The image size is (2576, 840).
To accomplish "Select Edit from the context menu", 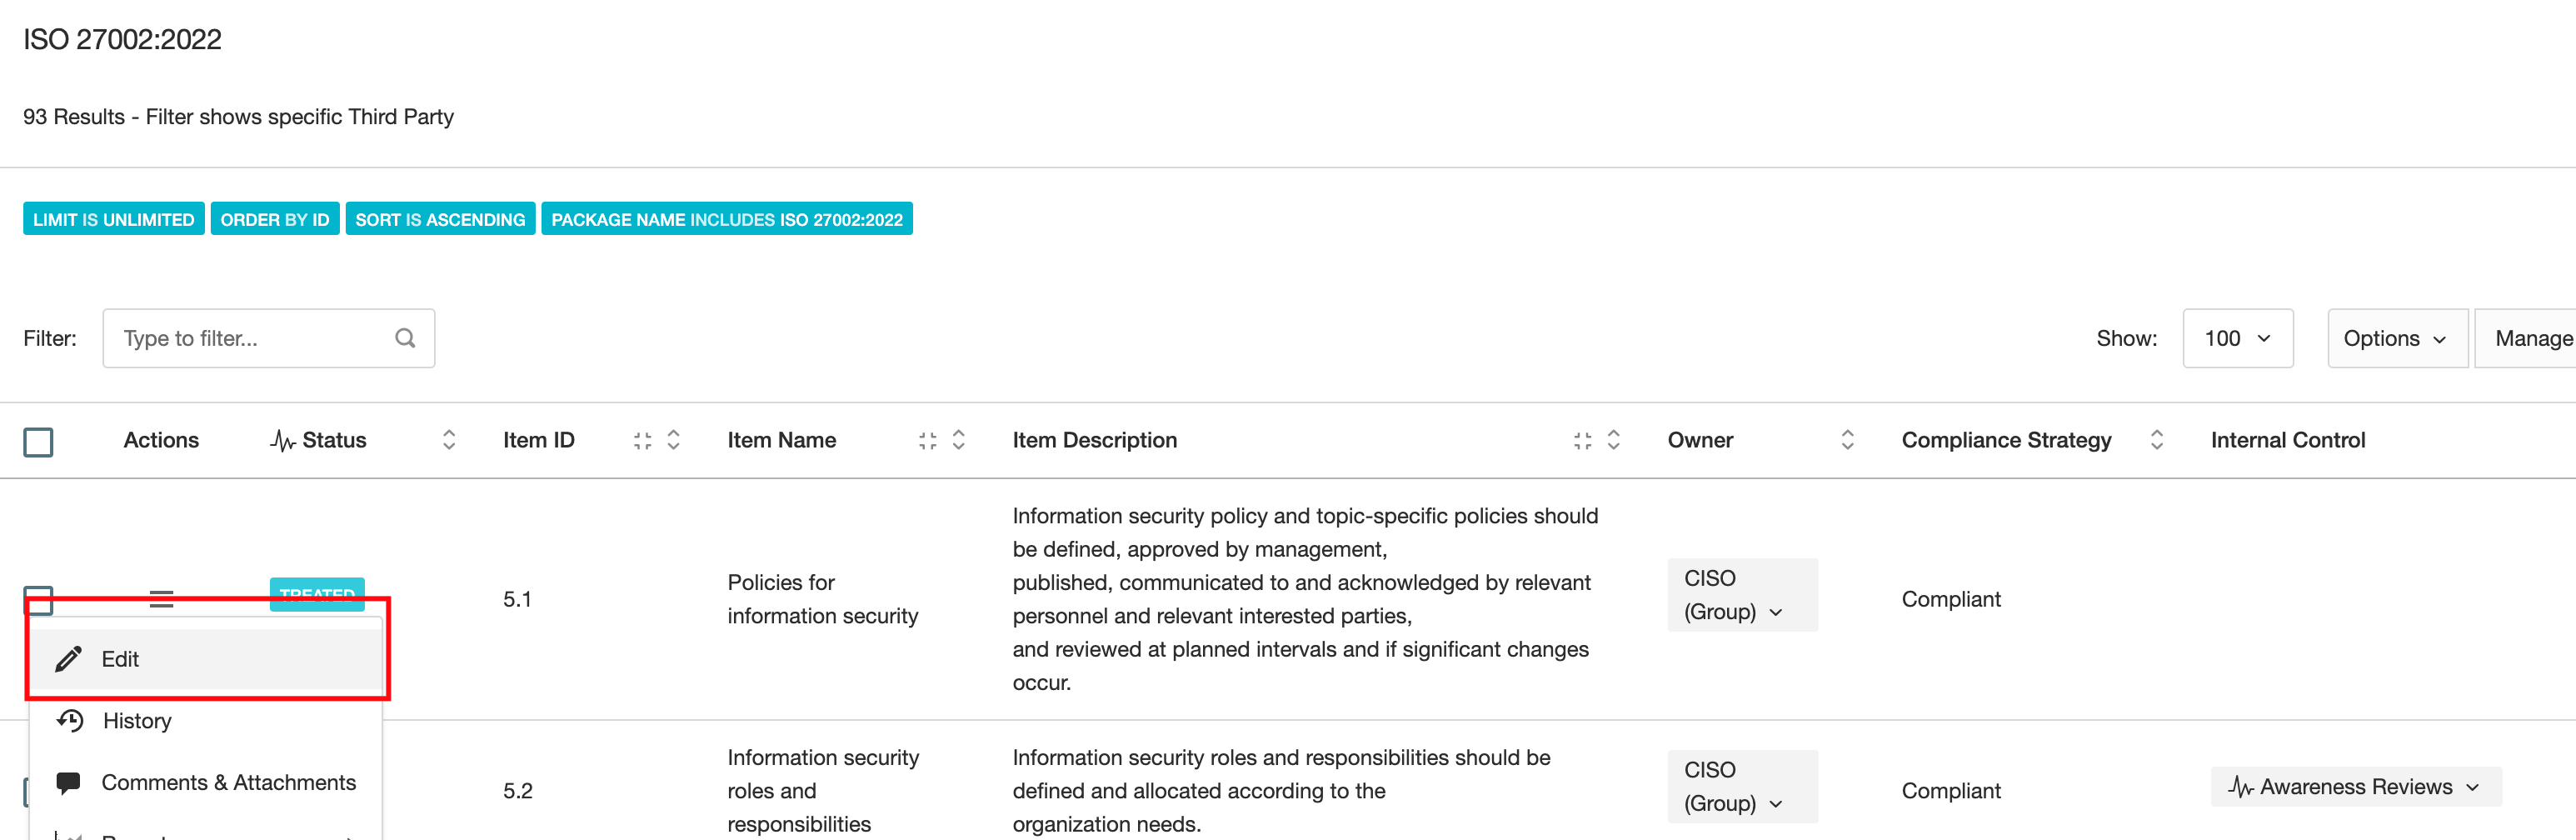I will (x=120, y=659).
